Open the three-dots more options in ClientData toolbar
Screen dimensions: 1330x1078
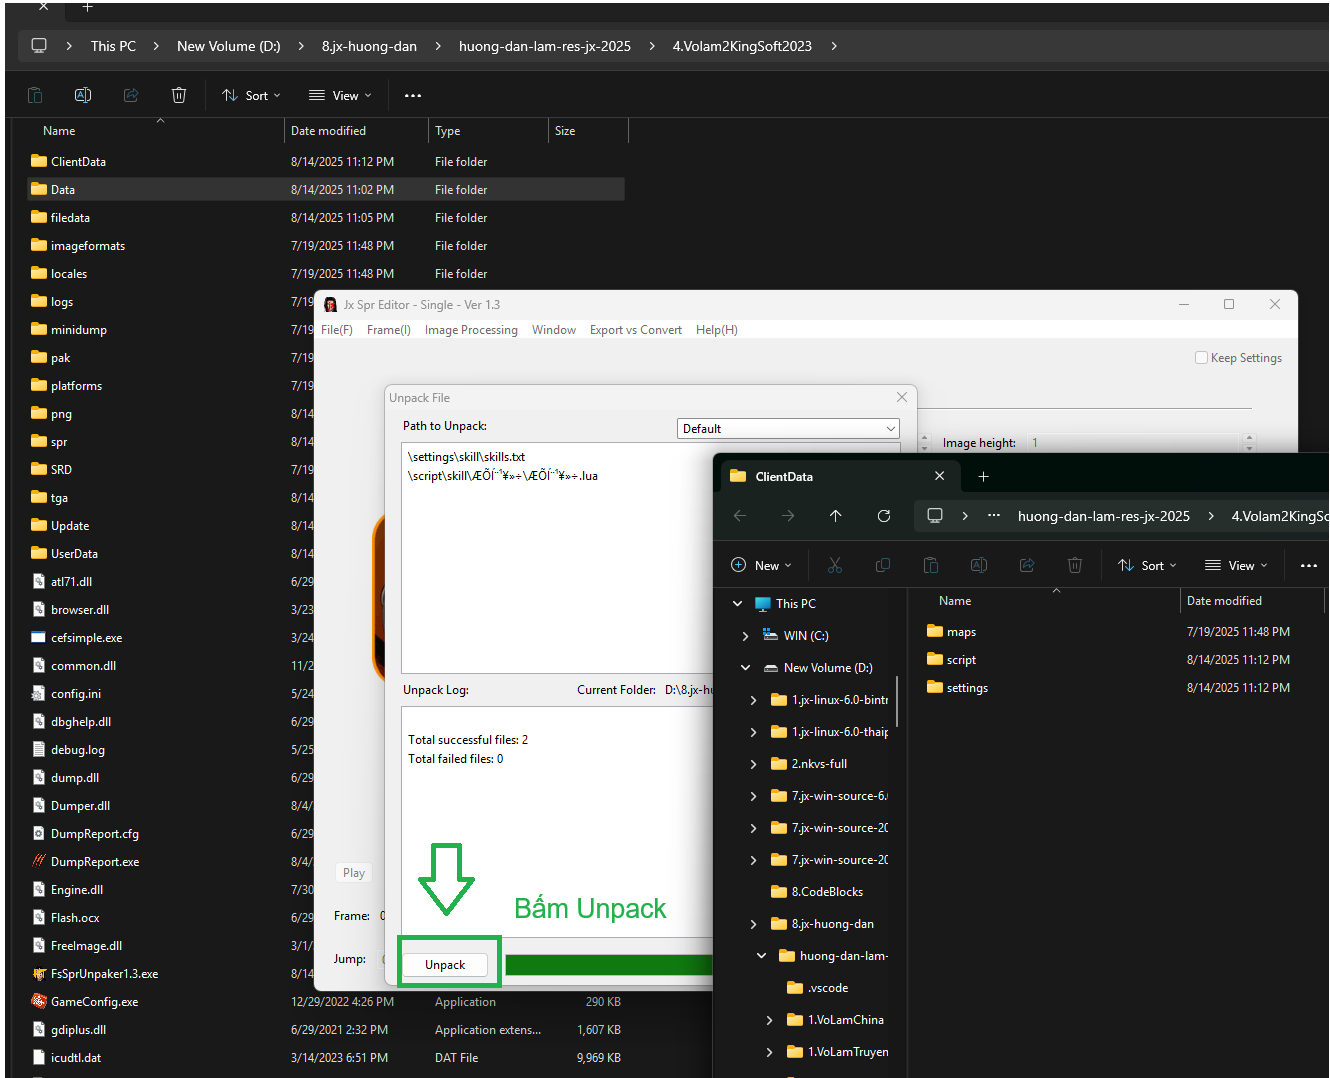coord(1308,565)
